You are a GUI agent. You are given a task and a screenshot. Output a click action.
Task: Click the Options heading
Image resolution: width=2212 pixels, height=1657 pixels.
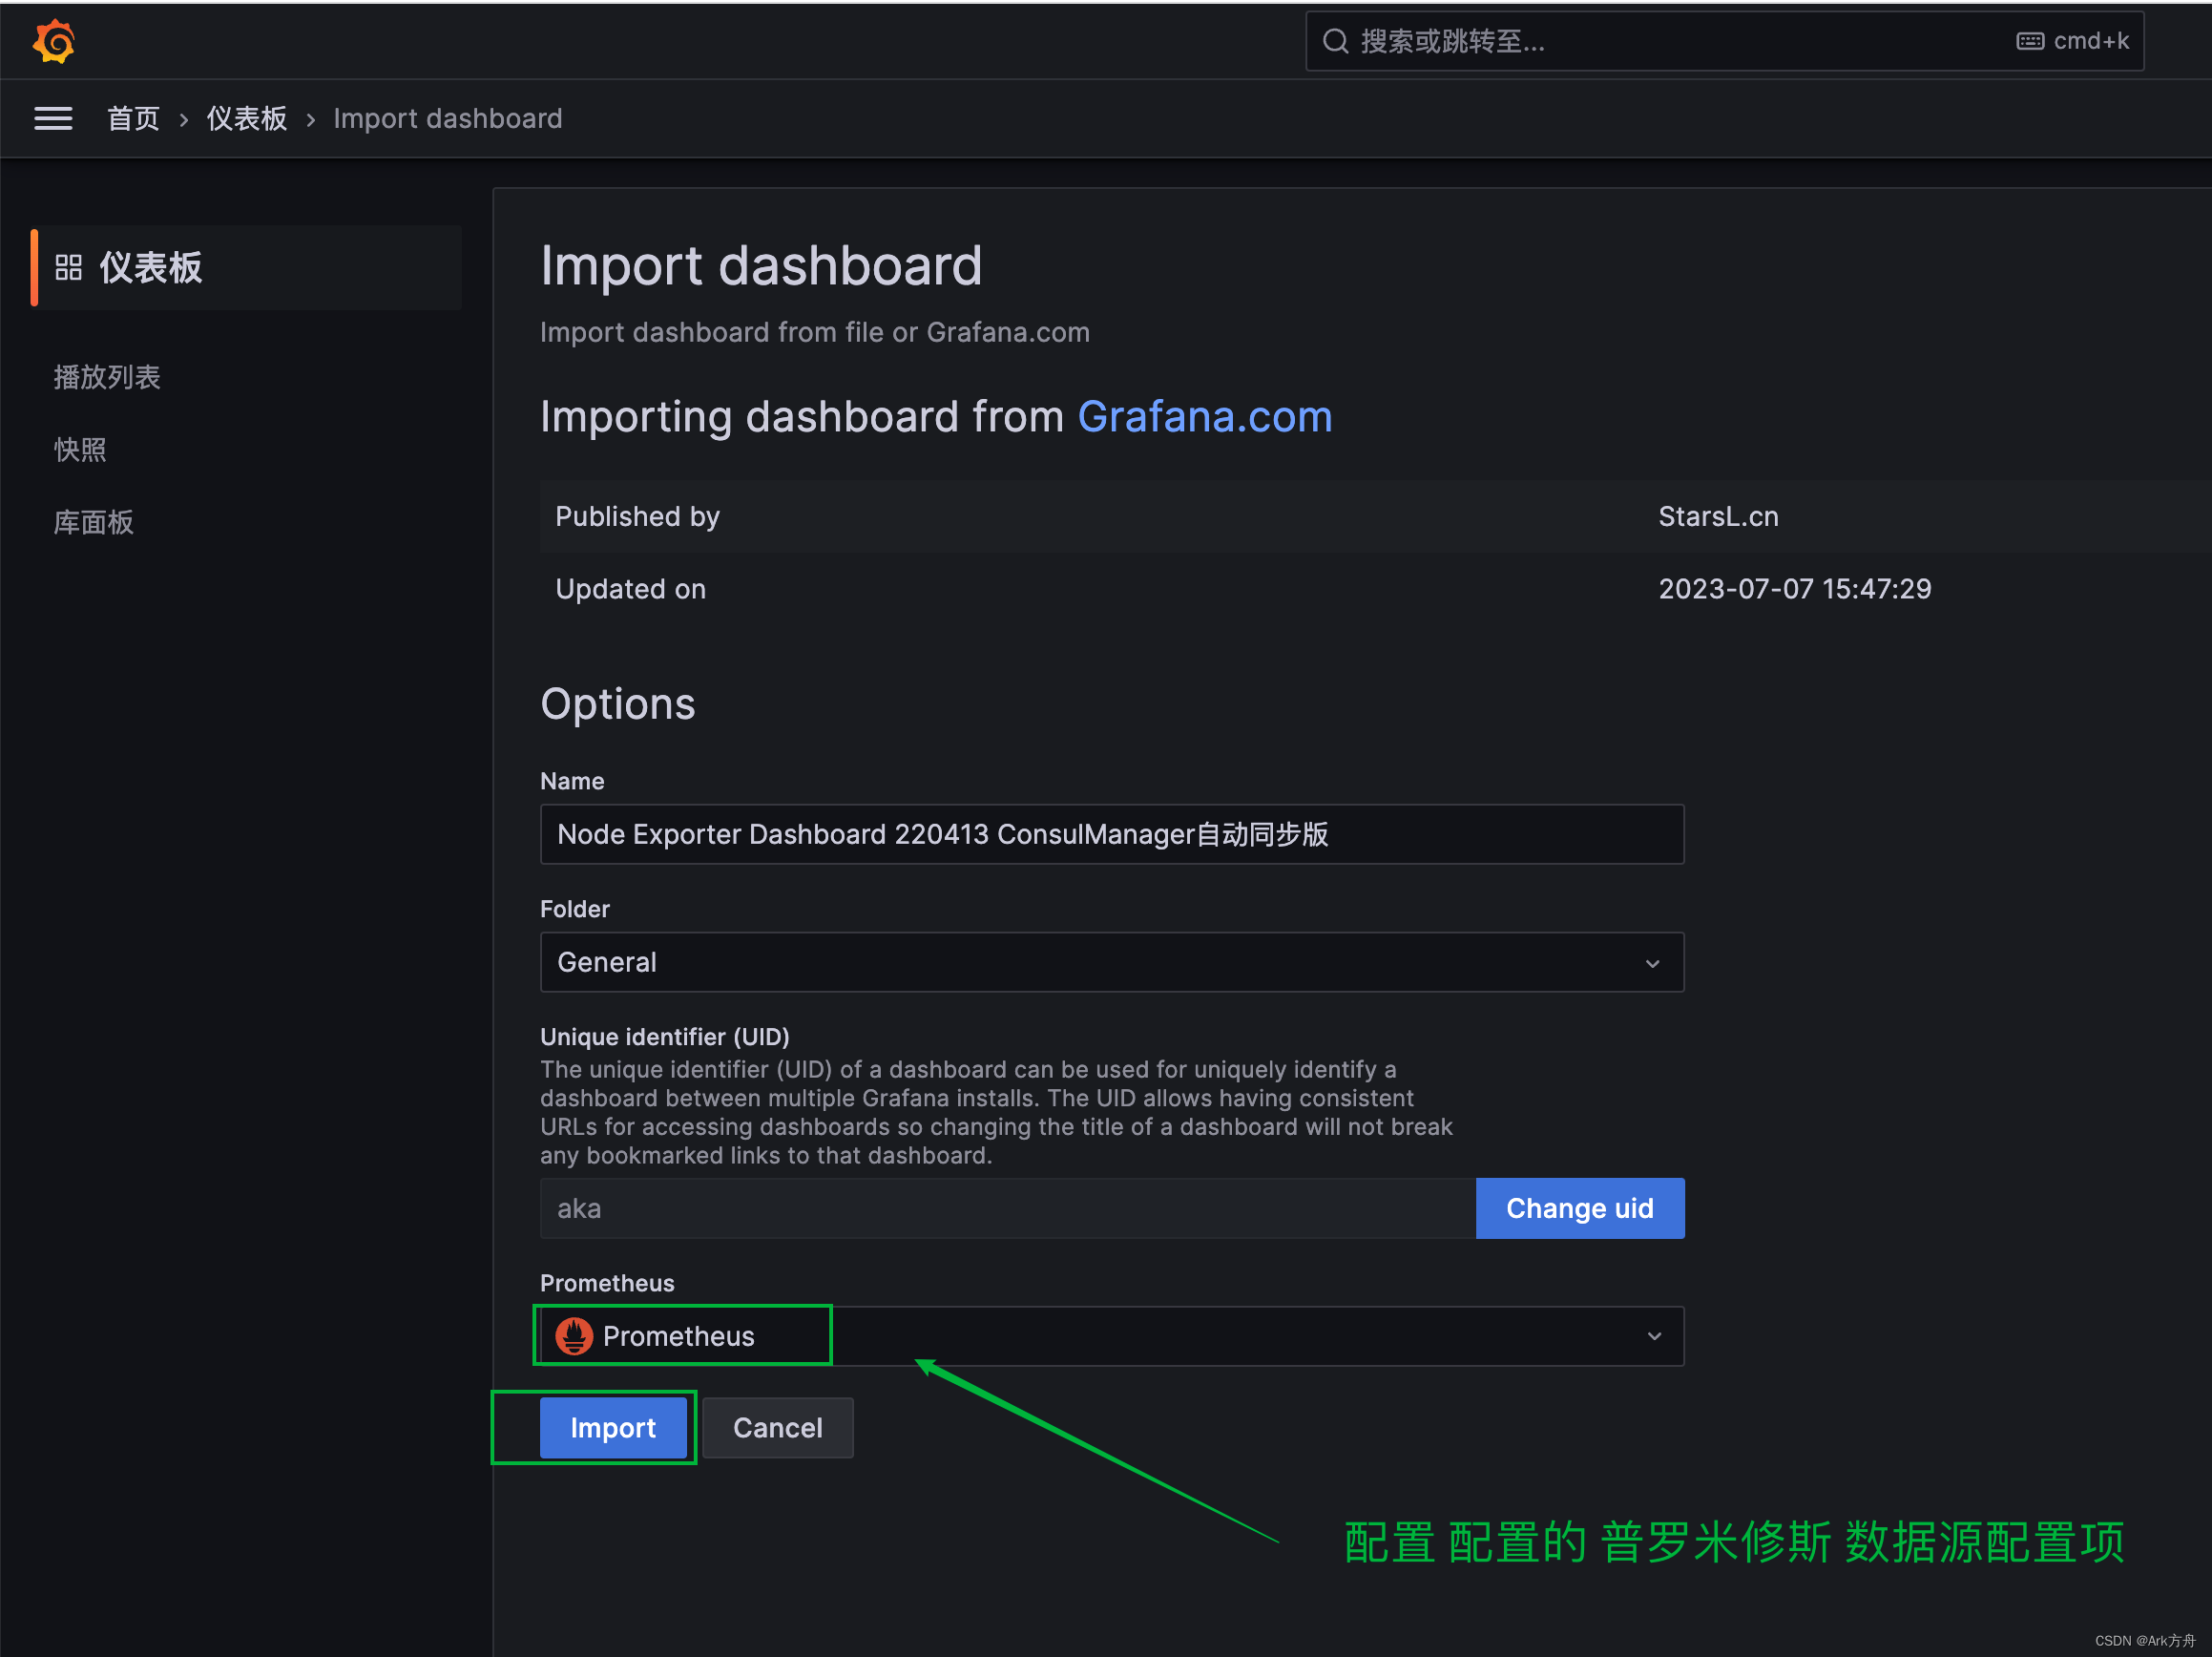pos(617,704)
